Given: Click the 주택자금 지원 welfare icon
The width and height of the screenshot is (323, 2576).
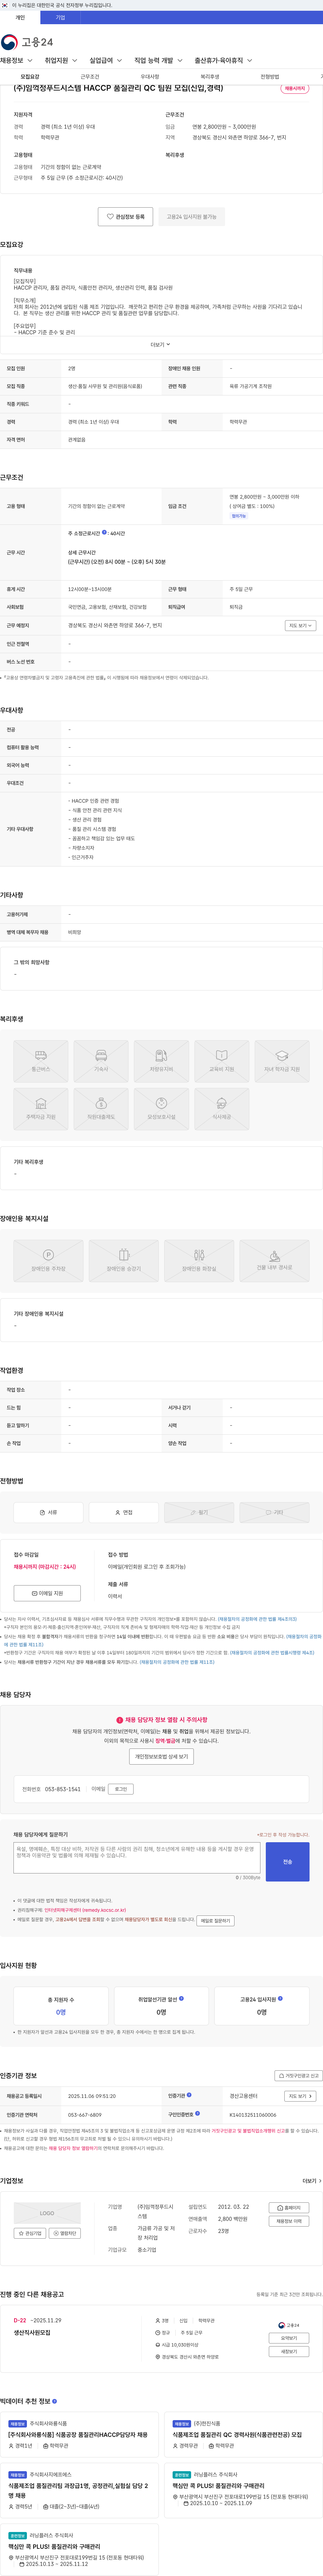Looking at the screenshot, I should point(41,1109).
